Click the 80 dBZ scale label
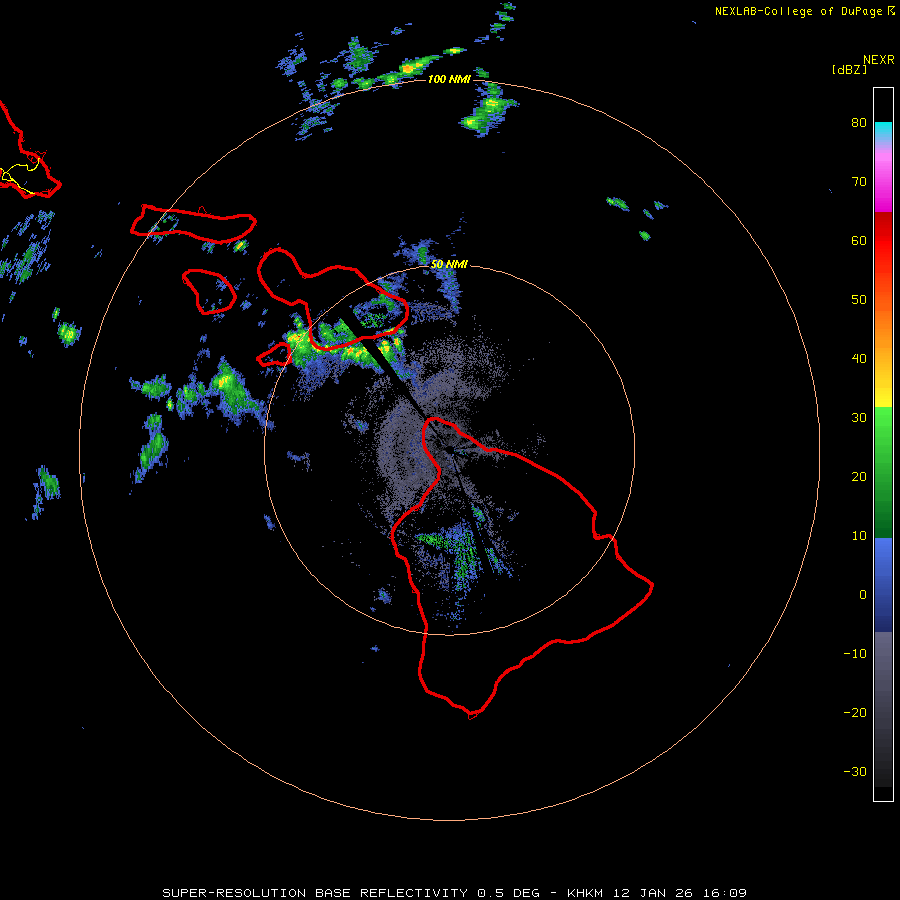This screenshot has height=900, width=900. pos(859,122)
